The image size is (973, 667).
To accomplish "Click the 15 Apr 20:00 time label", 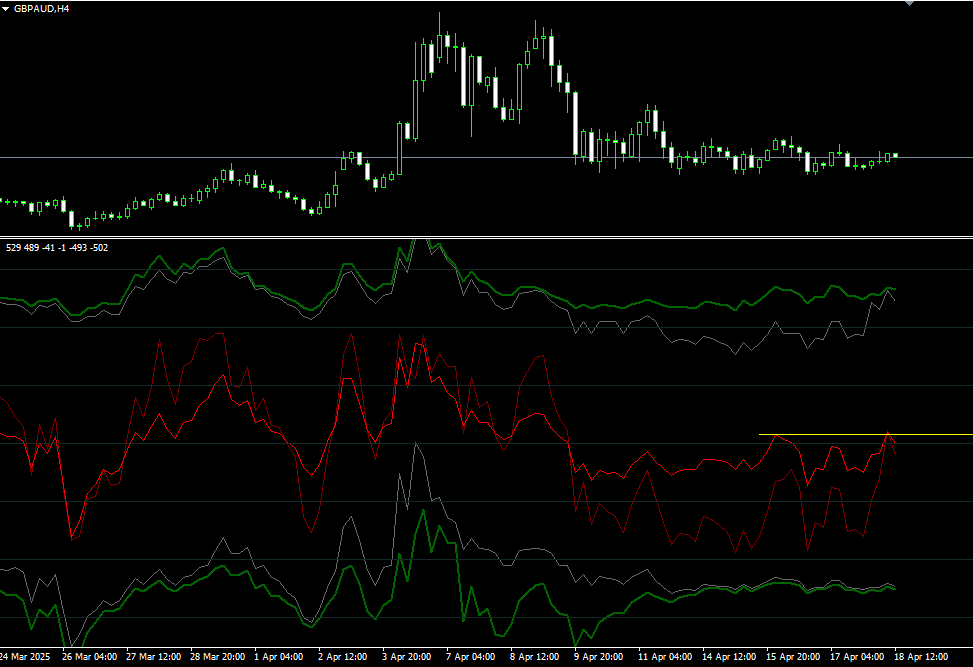I will (x=793, y=656).
